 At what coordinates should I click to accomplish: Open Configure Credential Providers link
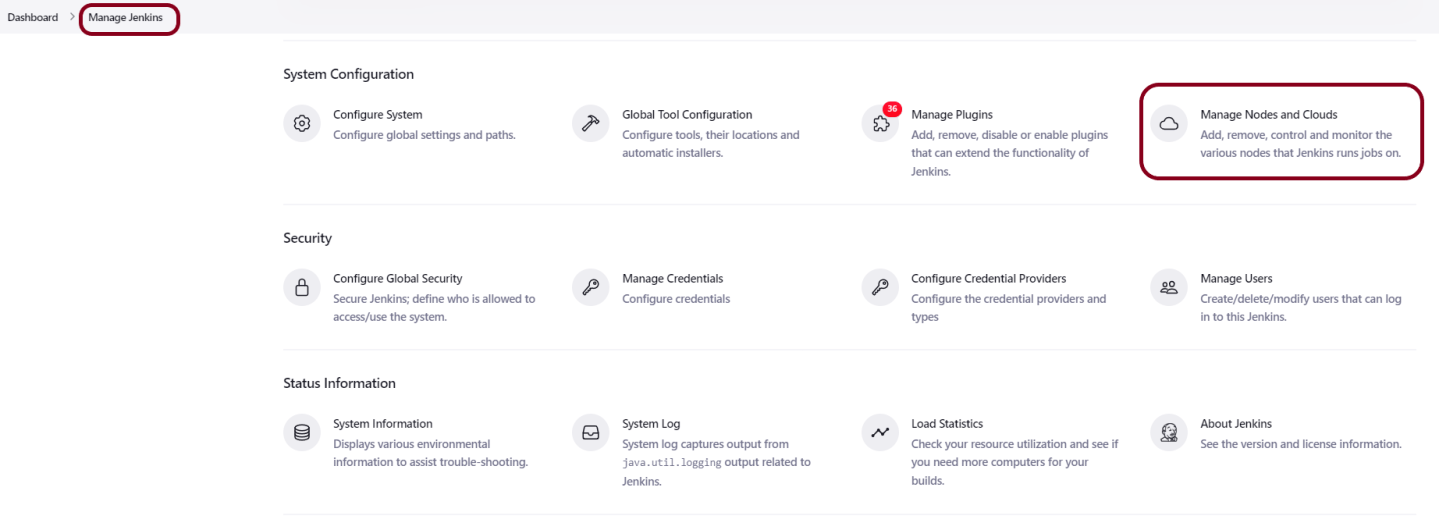989,279
